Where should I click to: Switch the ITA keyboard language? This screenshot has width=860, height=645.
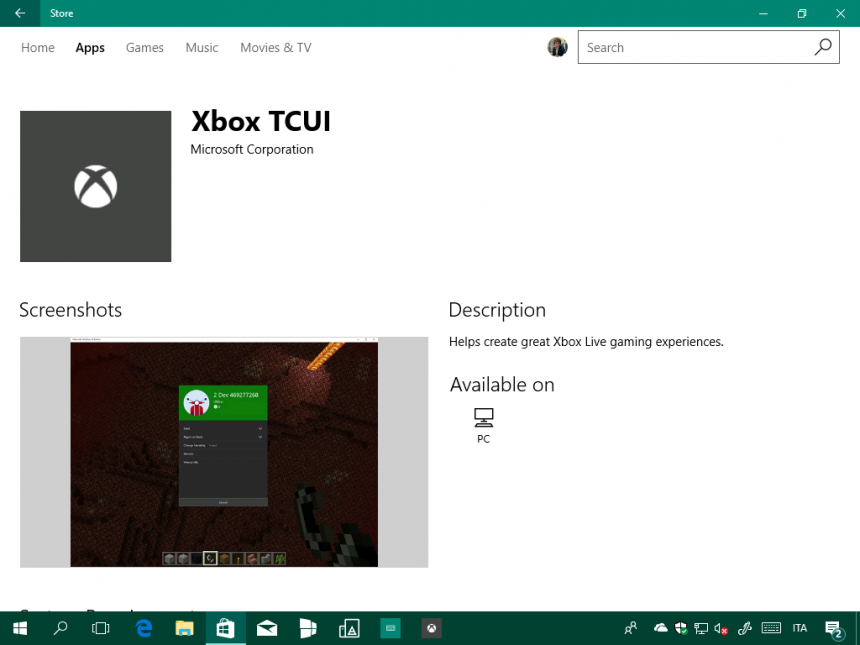coord(799,628)
